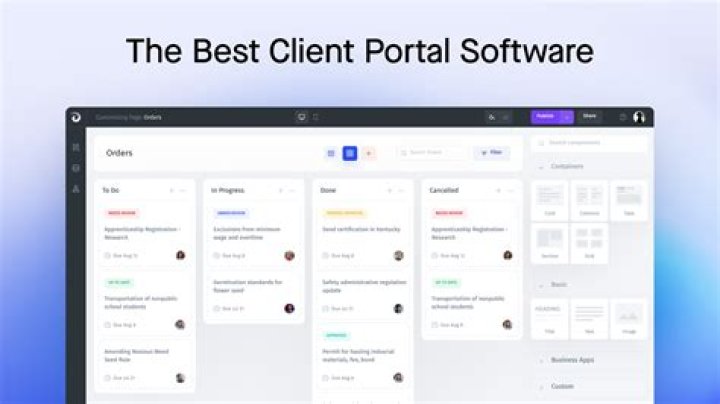Image resolution: width=720 pixels, height=404 pixels.
Task: Click the red add order icon
Action: tap(369, 153)
